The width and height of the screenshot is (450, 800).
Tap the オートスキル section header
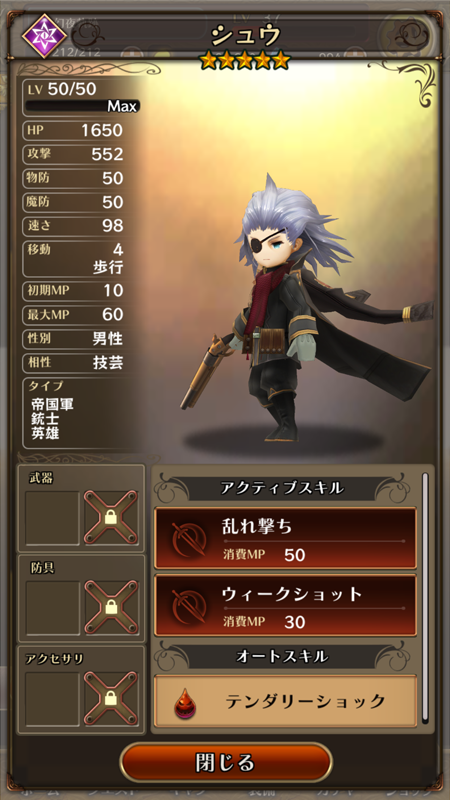point(282,657)
